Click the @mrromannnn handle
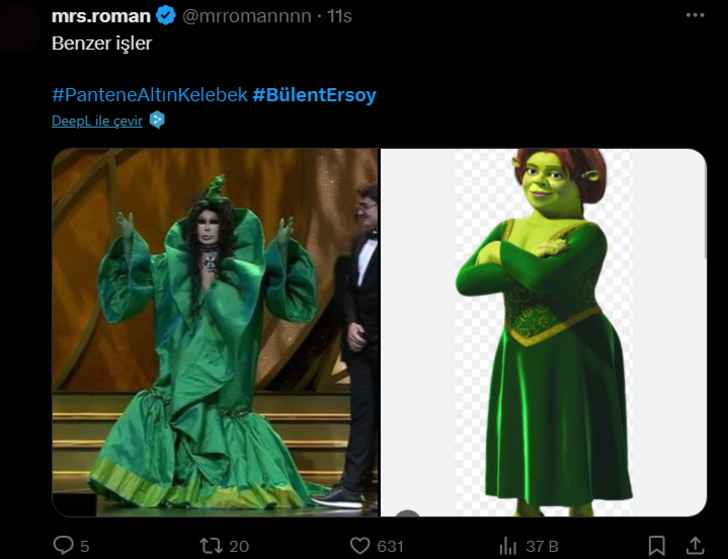This screenshot has height=559, width=728. pyautogui.click(x=247, y=16)
